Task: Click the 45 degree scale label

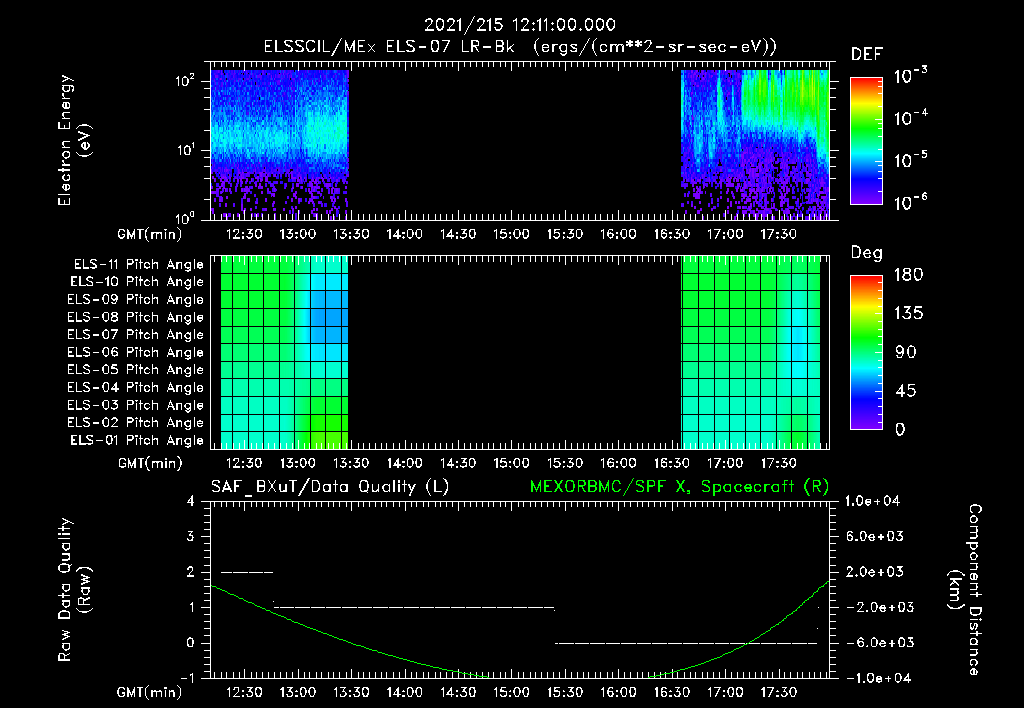Action: coord(905,391)
